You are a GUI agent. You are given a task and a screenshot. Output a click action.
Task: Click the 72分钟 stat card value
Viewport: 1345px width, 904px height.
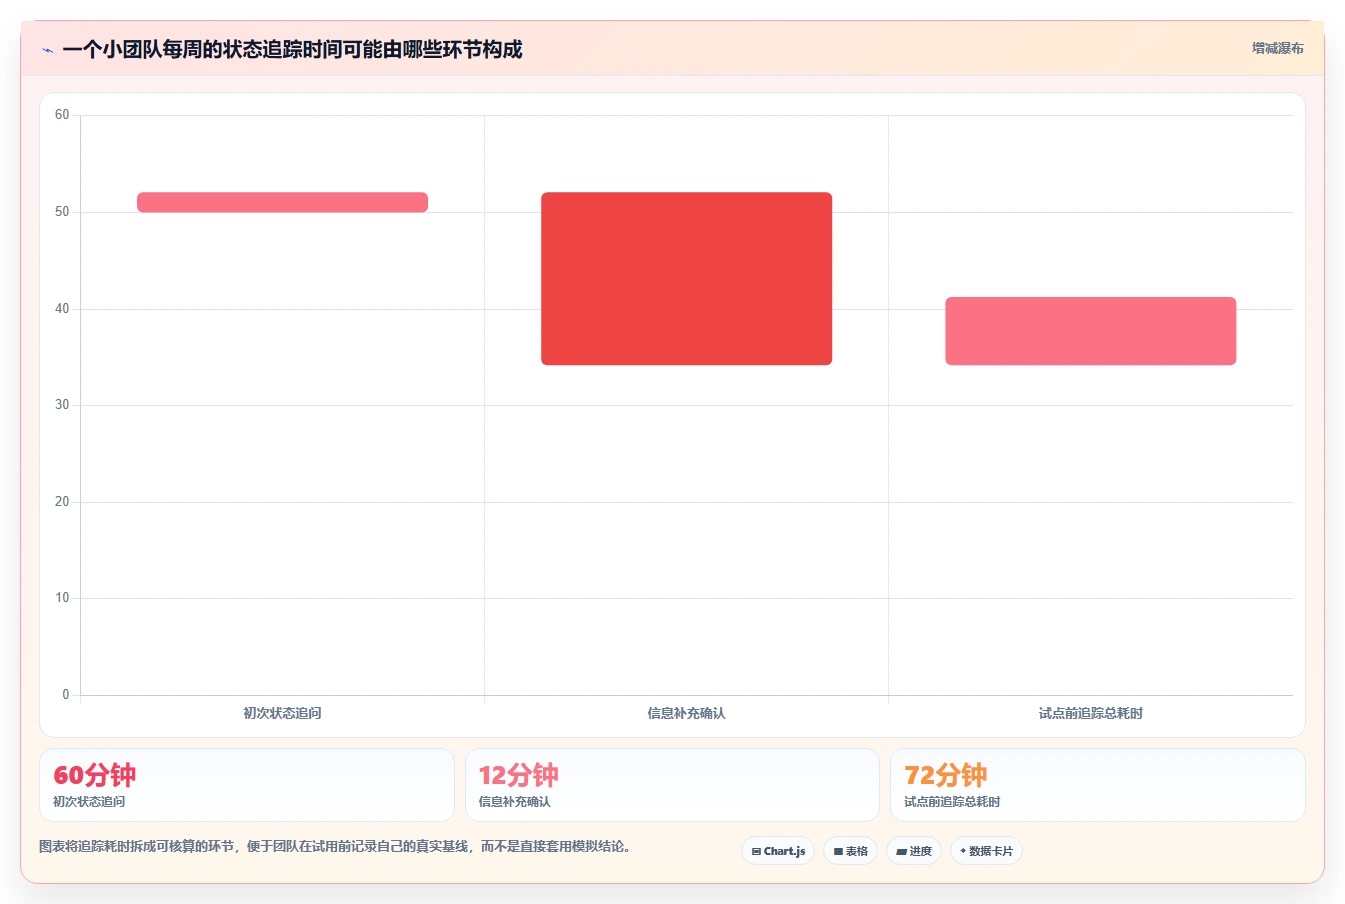coord(945,775)
